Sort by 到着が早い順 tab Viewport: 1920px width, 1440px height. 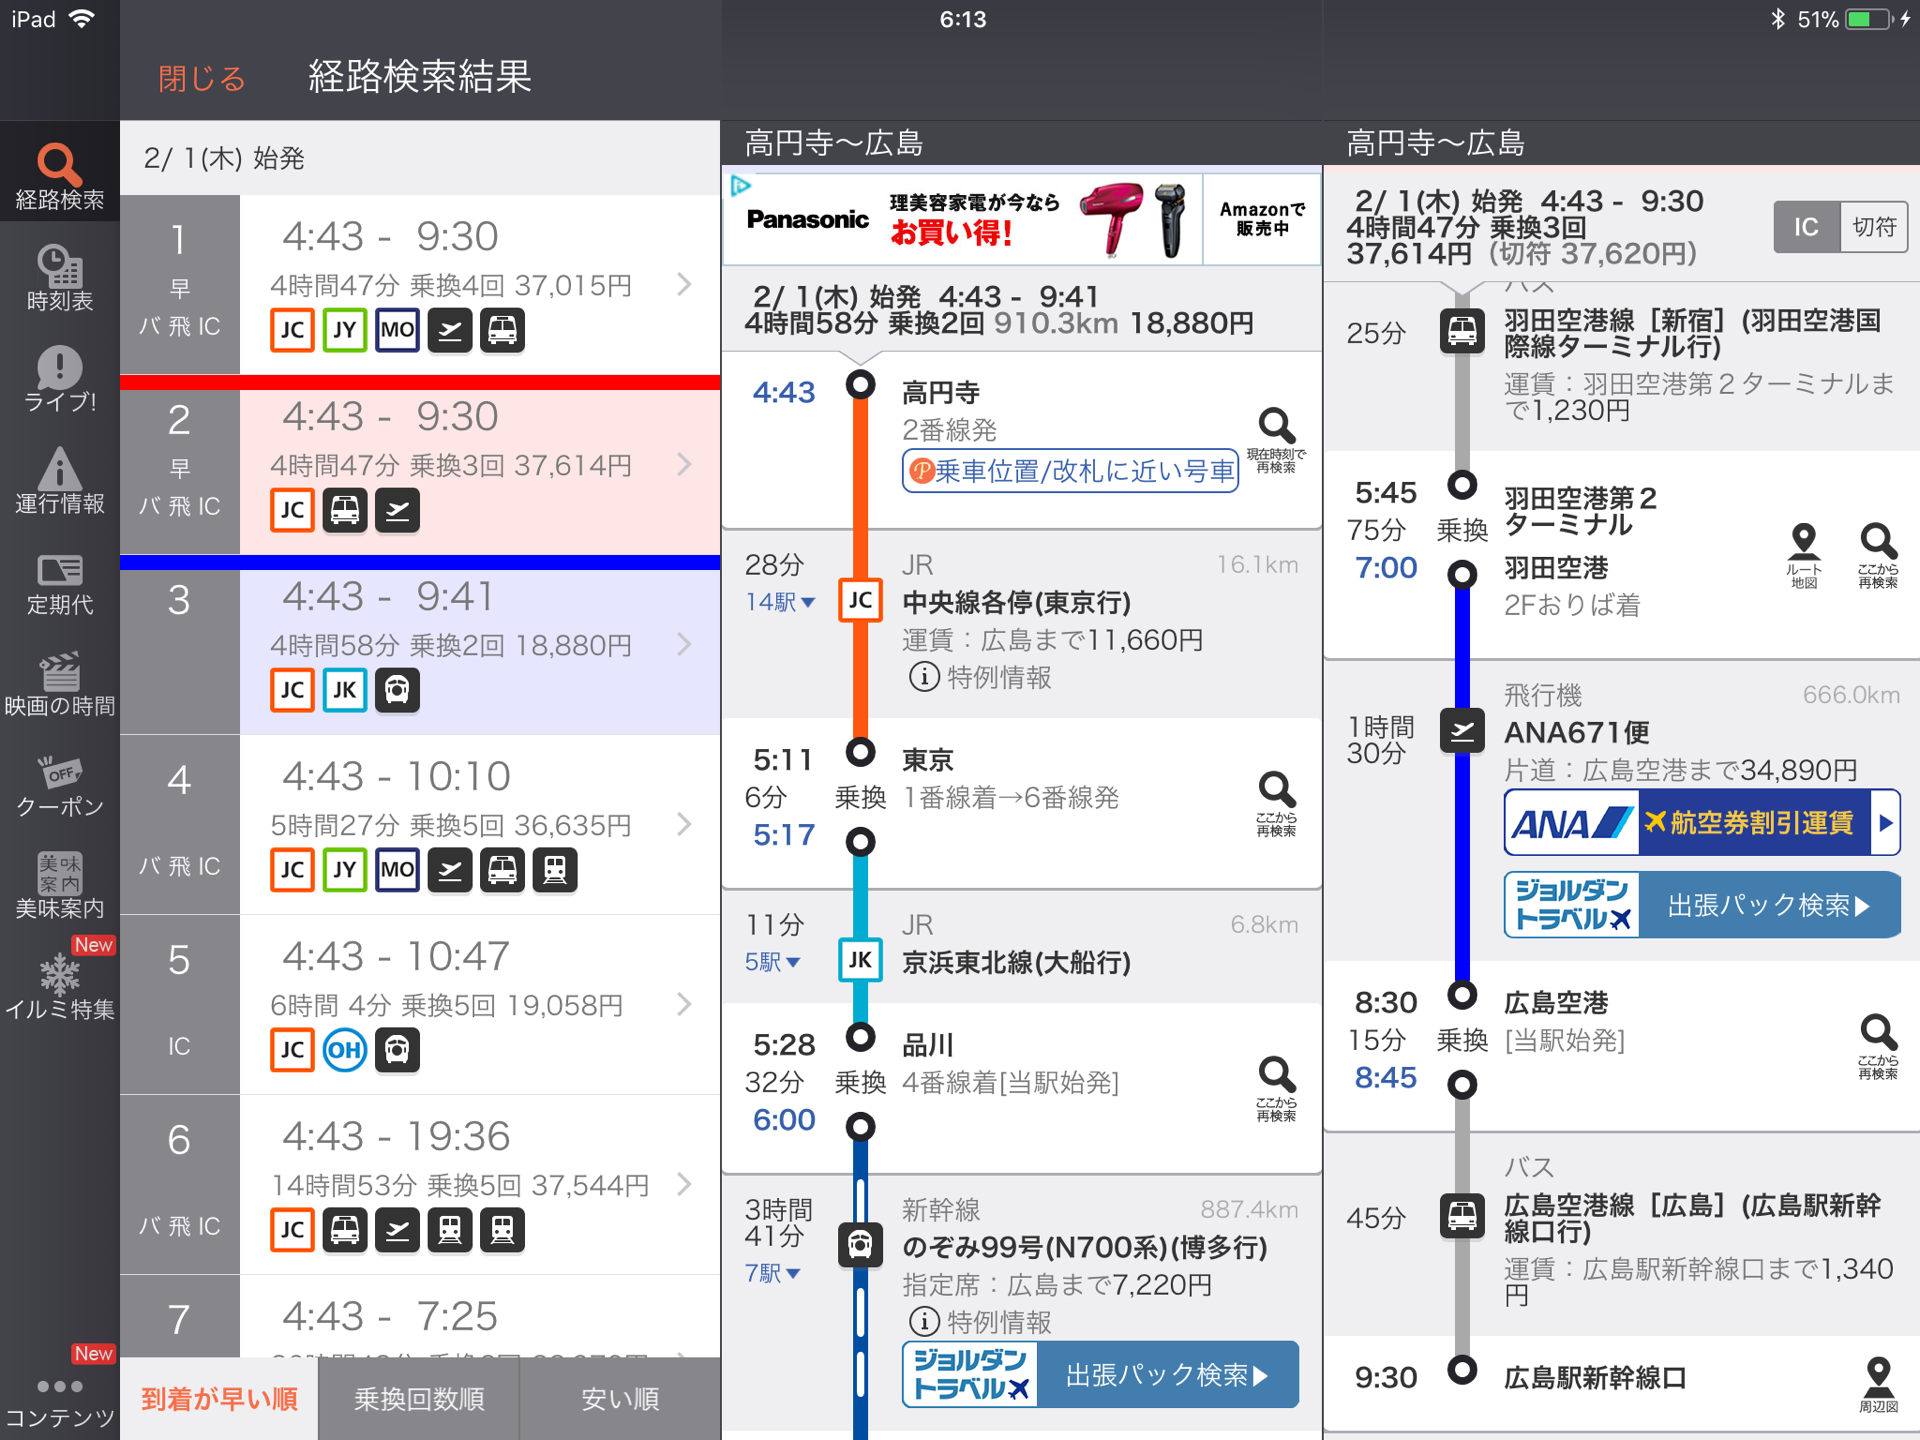click(x=219, y=1399)
